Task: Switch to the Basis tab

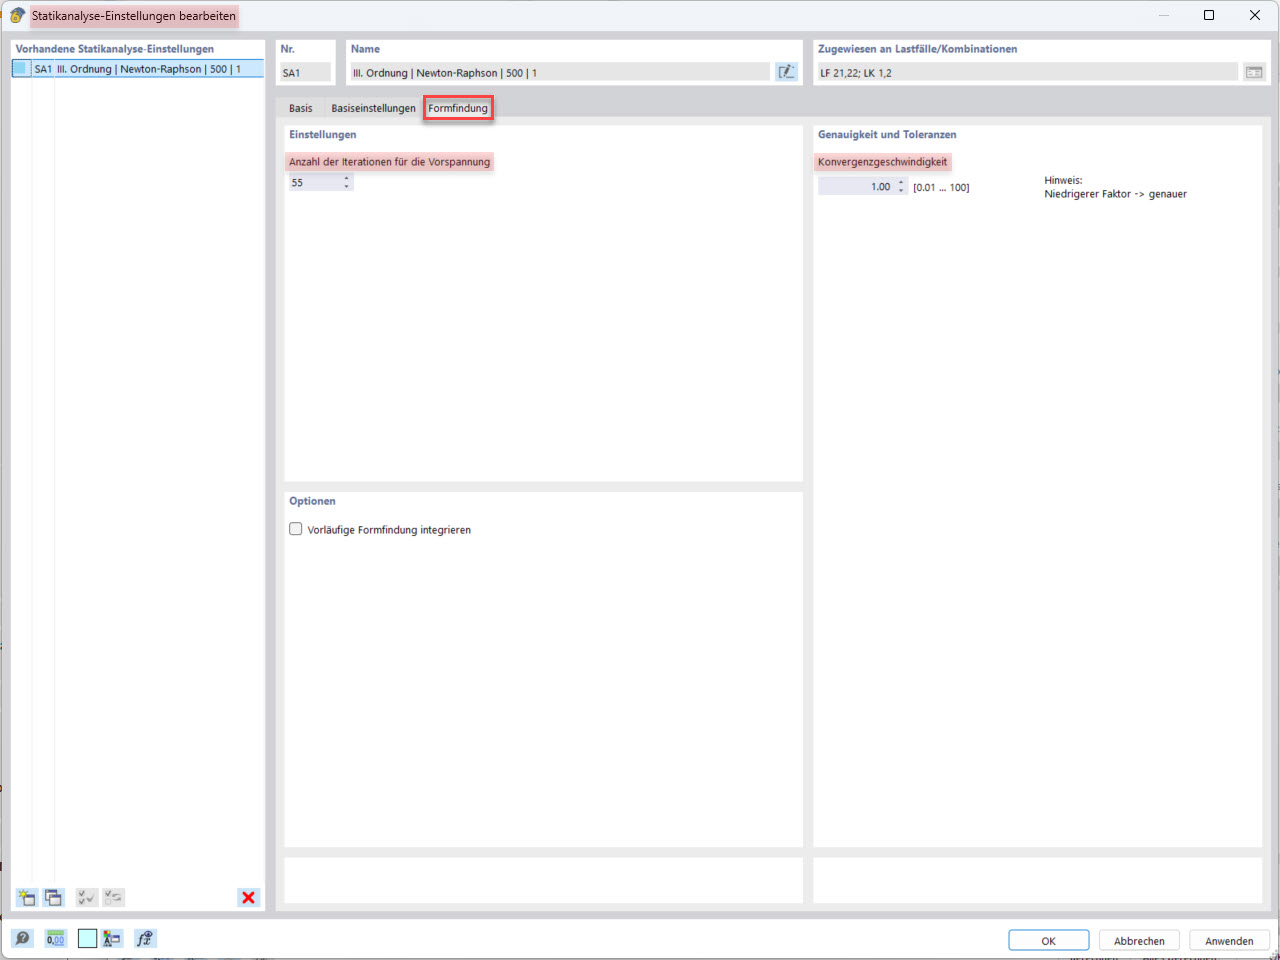Action: coord(300,107)
